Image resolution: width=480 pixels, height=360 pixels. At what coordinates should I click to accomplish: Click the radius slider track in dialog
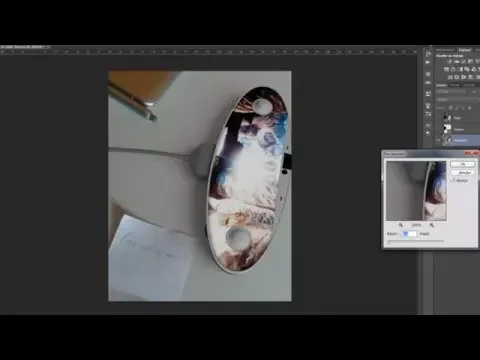[416, 241]
